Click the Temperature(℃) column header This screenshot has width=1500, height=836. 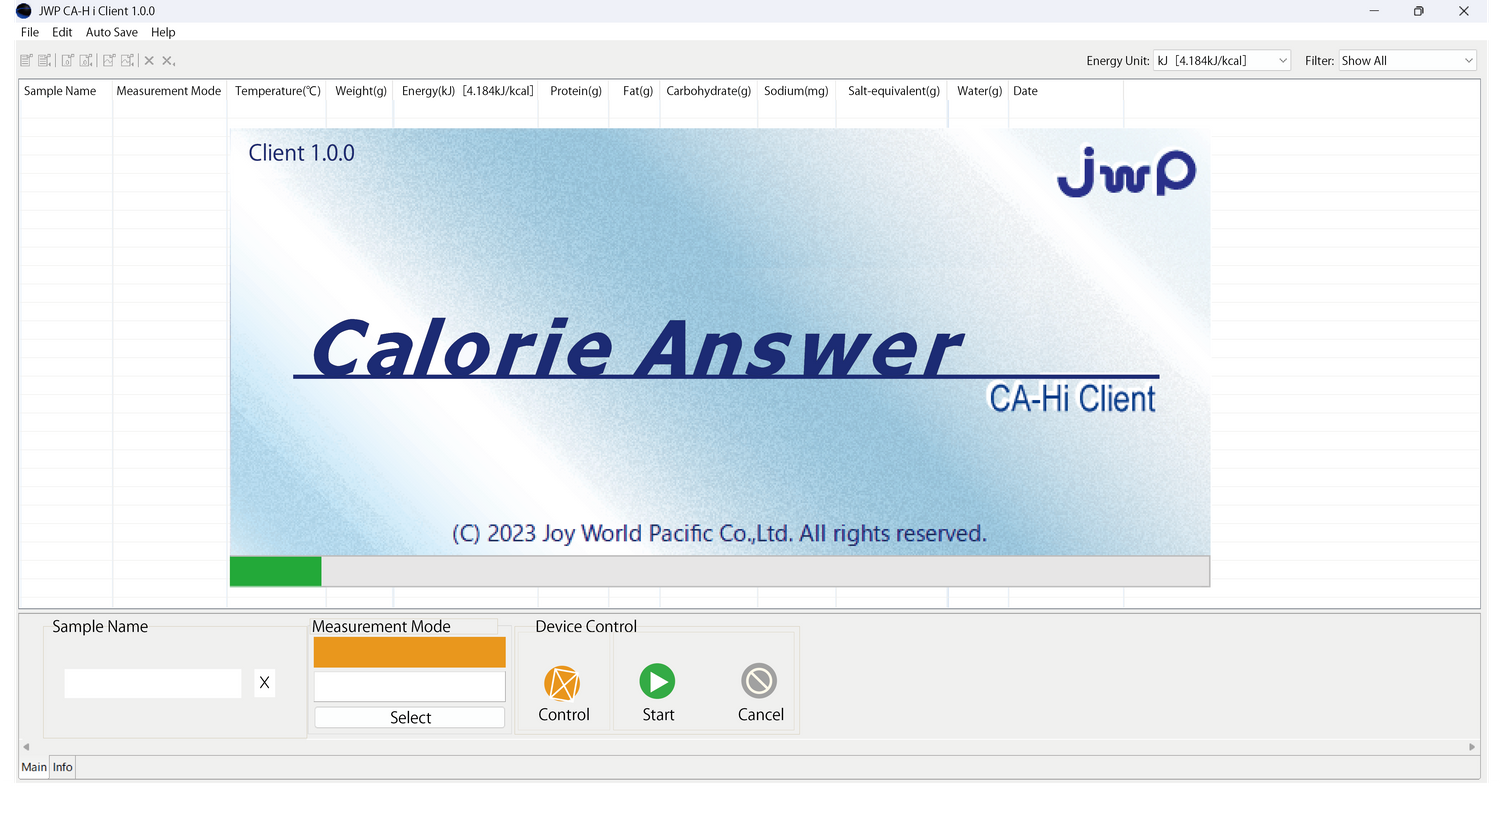click(x=278, y=91)
